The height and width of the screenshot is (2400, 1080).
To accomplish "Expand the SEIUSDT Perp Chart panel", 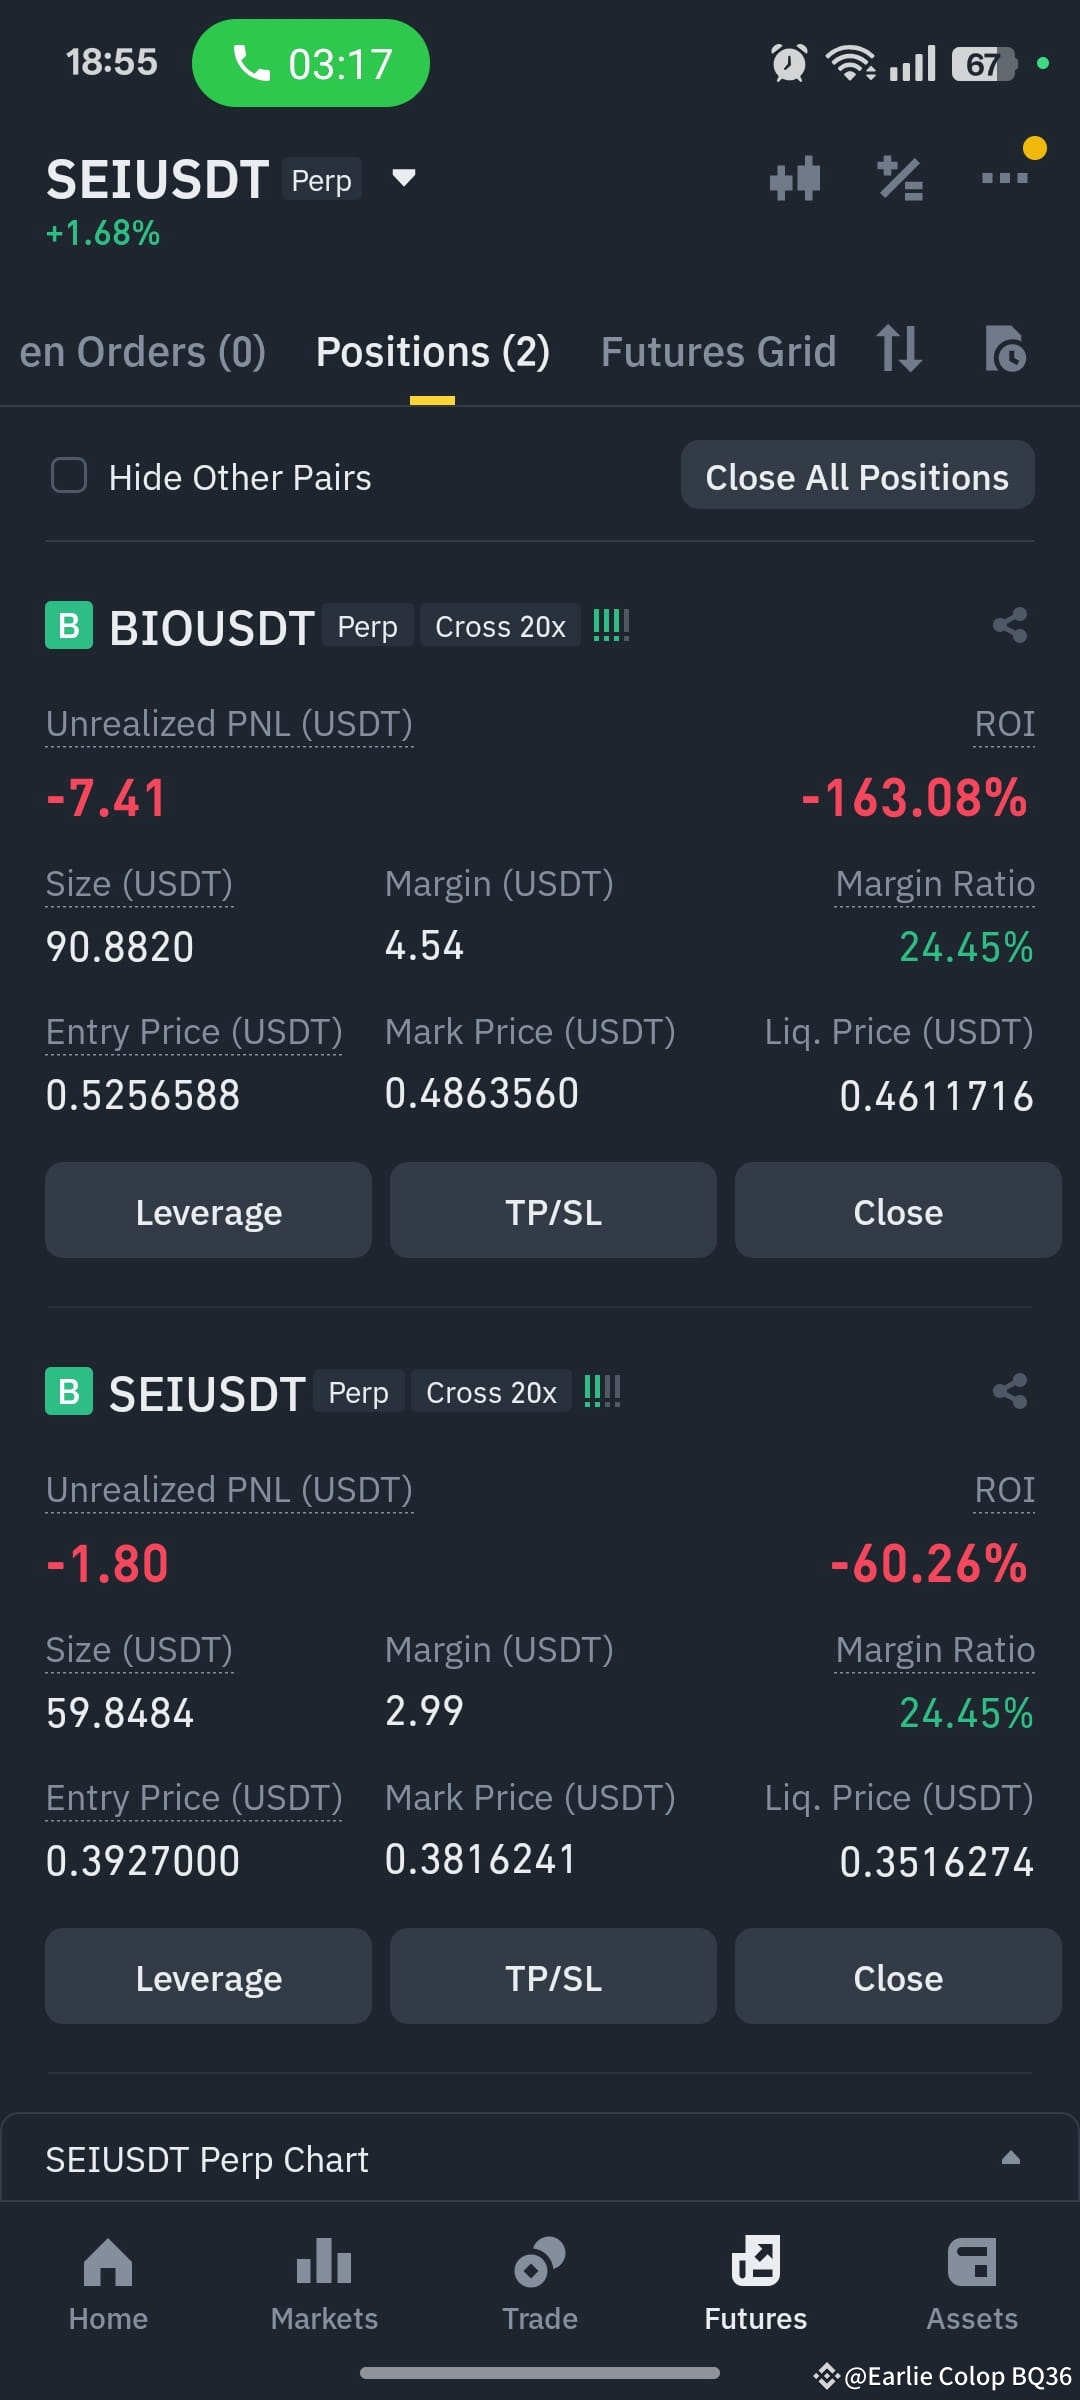I will click(x=540, y=2159).
